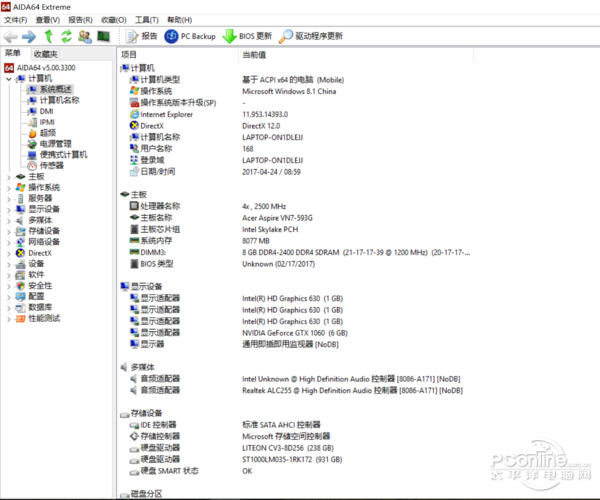Click the 系统内存 memory icon
600x500 pixels.
pos(134,240)
